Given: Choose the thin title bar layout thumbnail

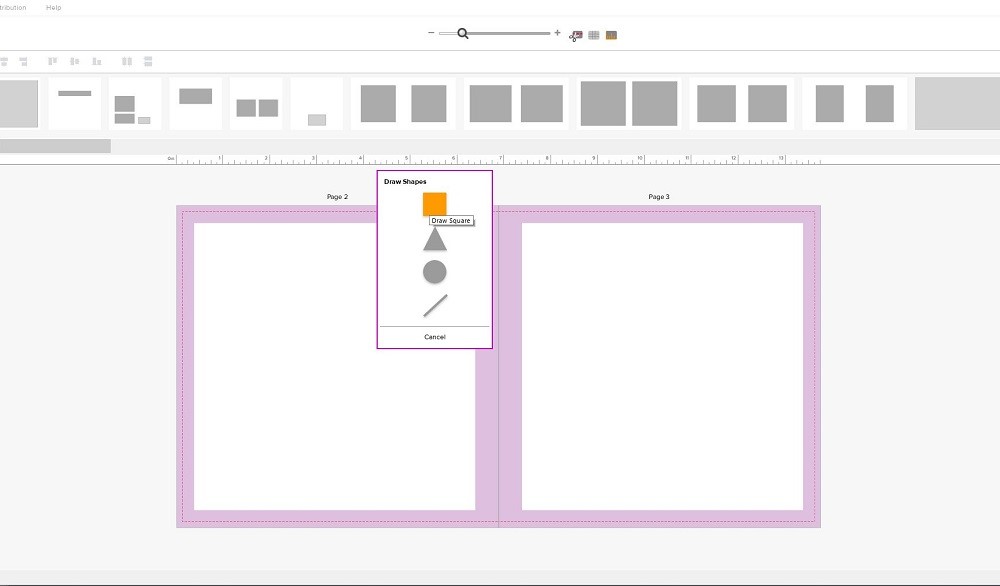Looking at the screenshot, I should point(75,103).
